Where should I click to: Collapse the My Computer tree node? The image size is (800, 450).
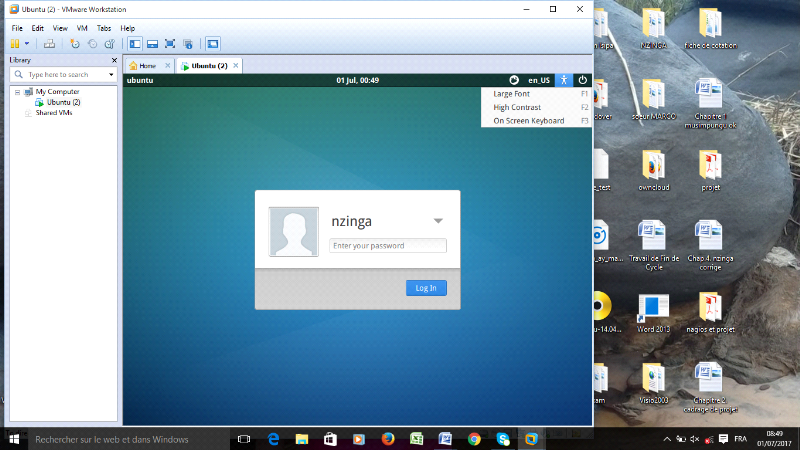(16, 91)
